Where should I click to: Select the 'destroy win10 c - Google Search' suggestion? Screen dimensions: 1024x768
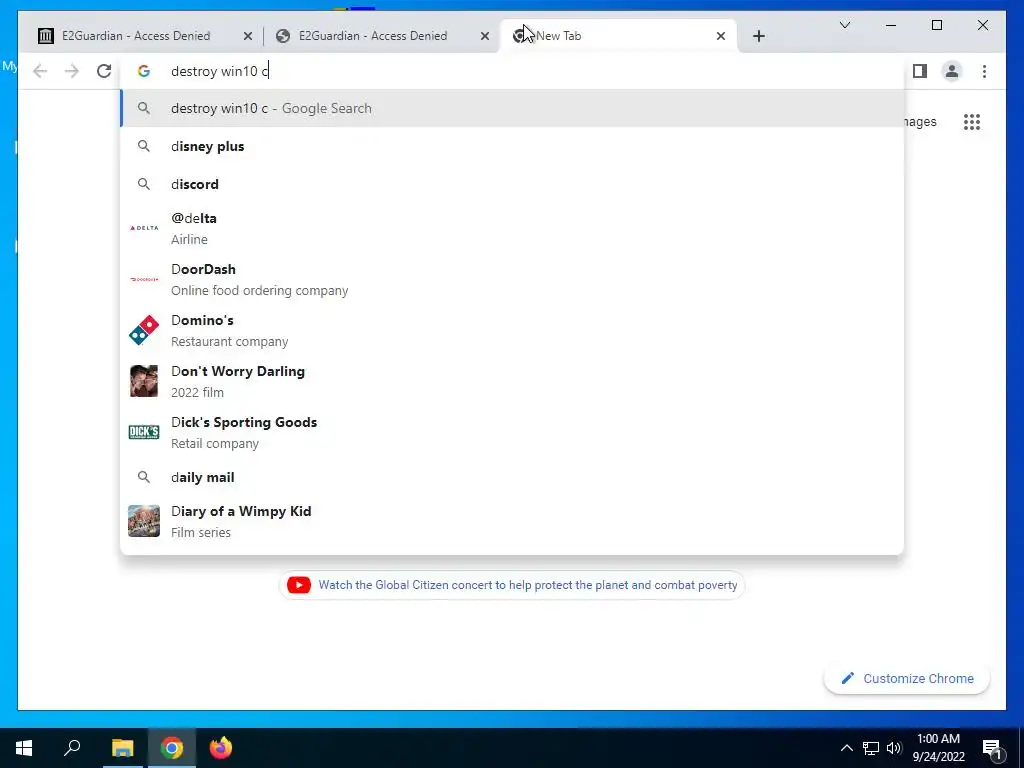pyautogui.click(x=512, y=108)
